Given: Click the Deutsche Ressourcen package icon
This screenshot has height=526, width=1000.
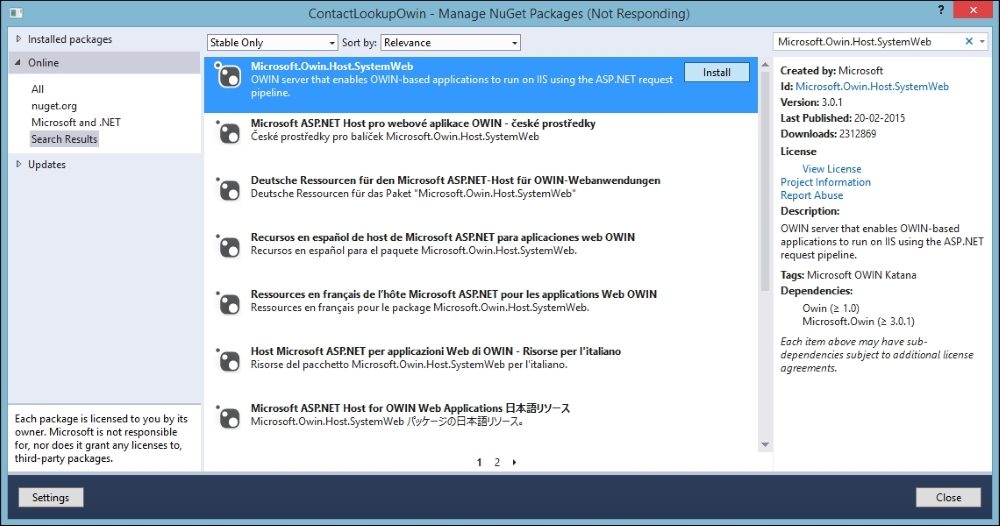Looking at the screenshot, I should (229, 187).
